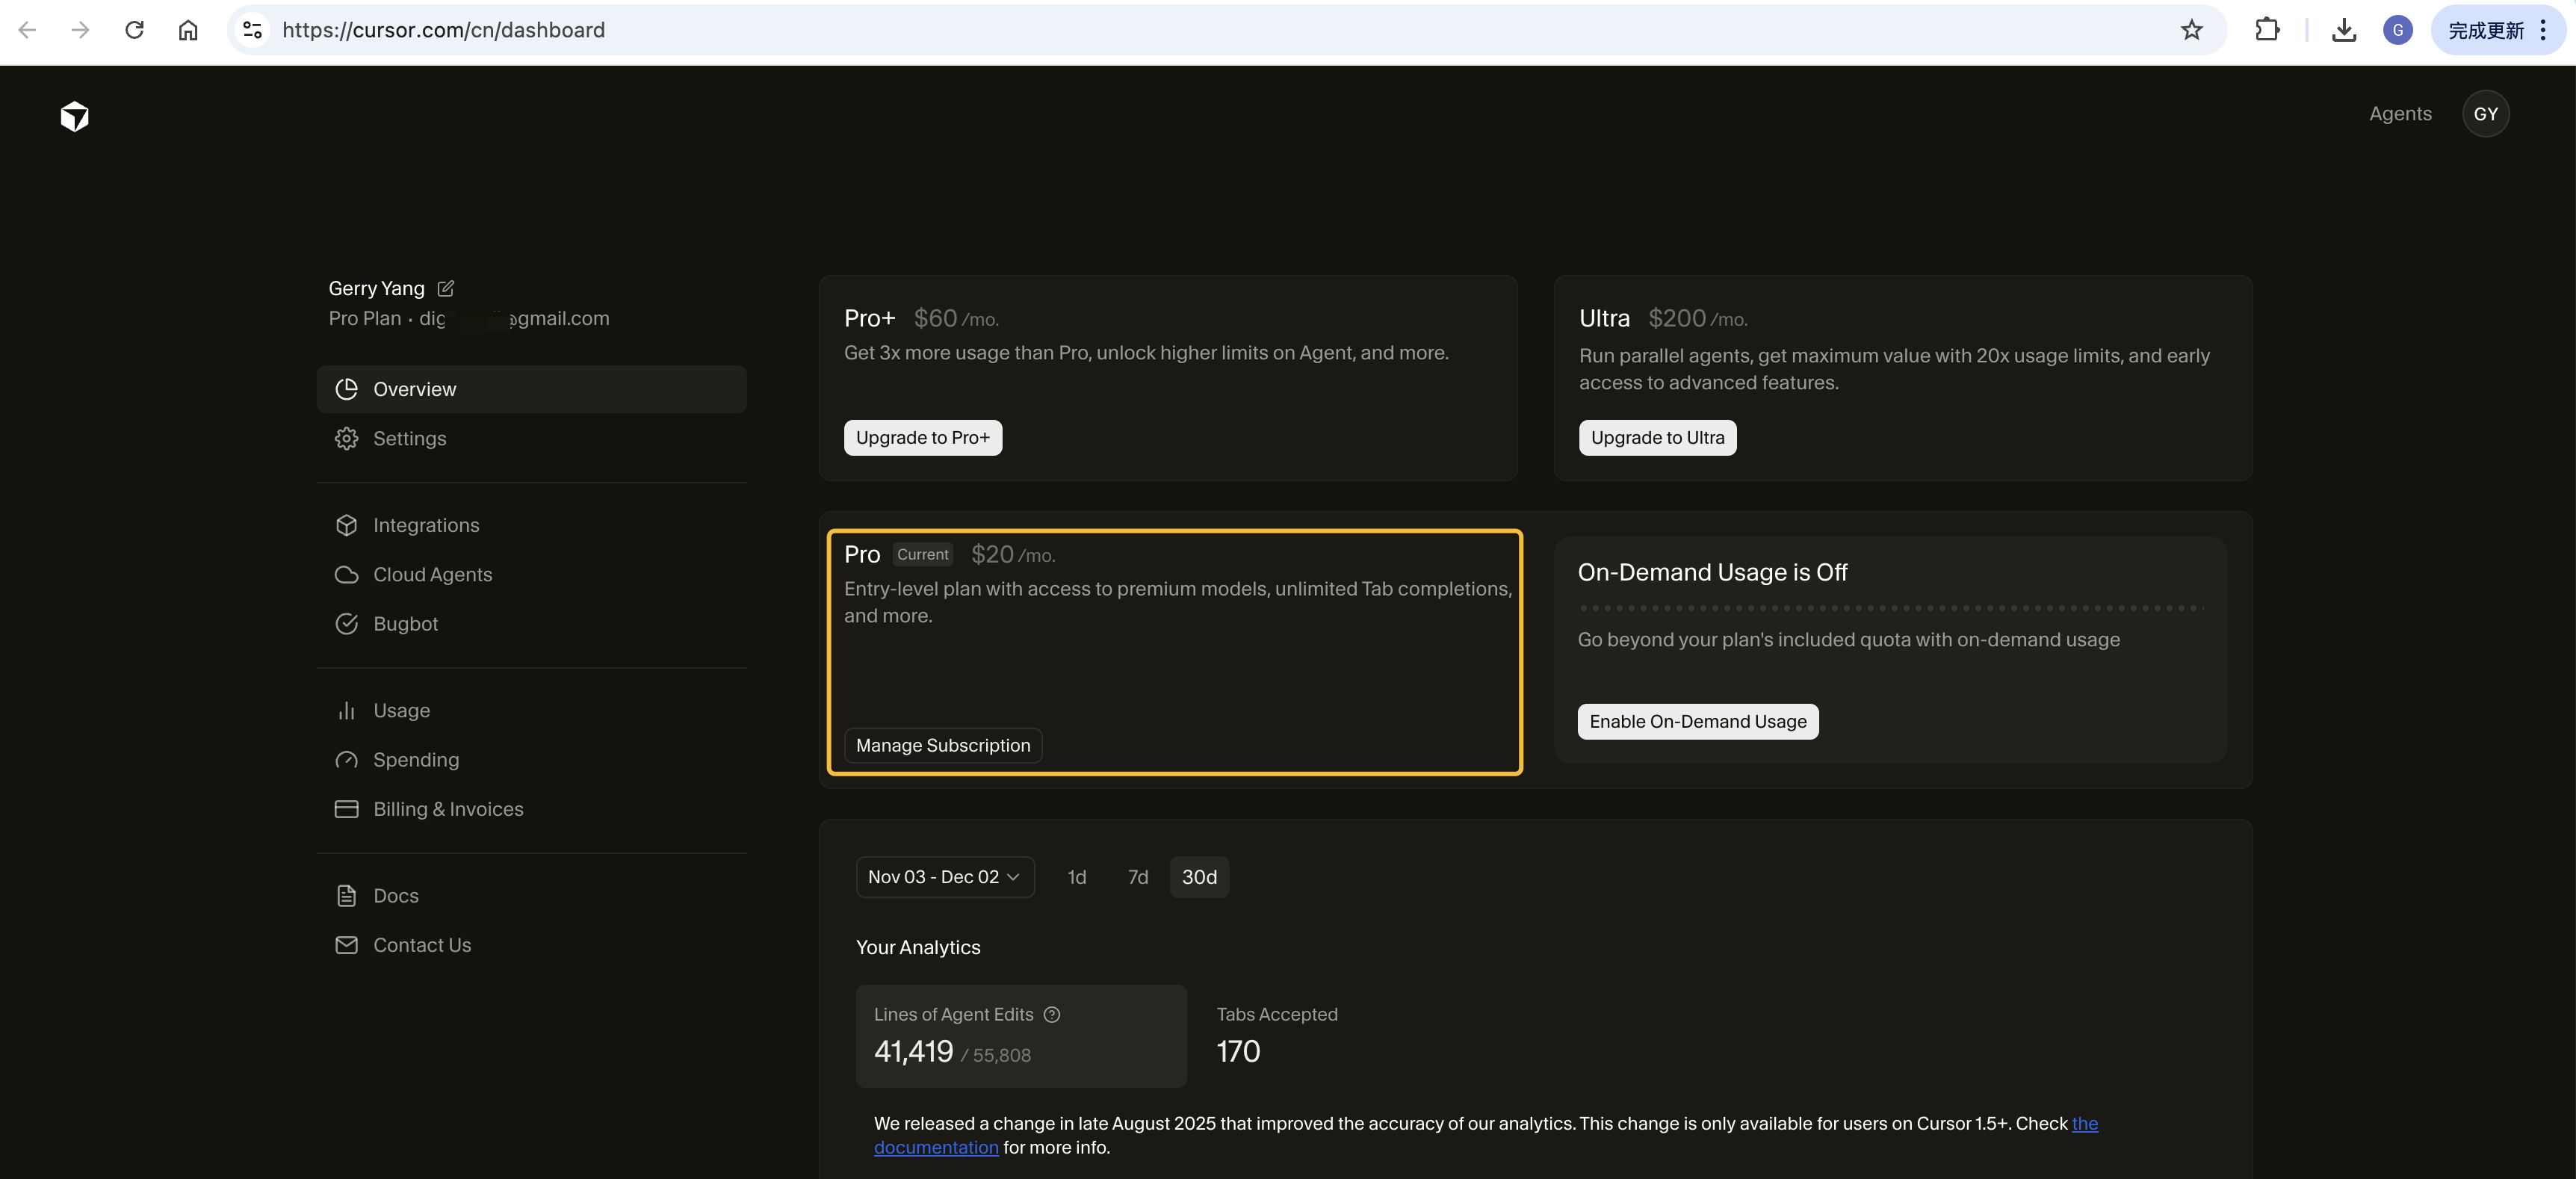This screenshot has height=1179, width=2576.
Task: Open the documentation link below analytics
Action: [936, 1147]
